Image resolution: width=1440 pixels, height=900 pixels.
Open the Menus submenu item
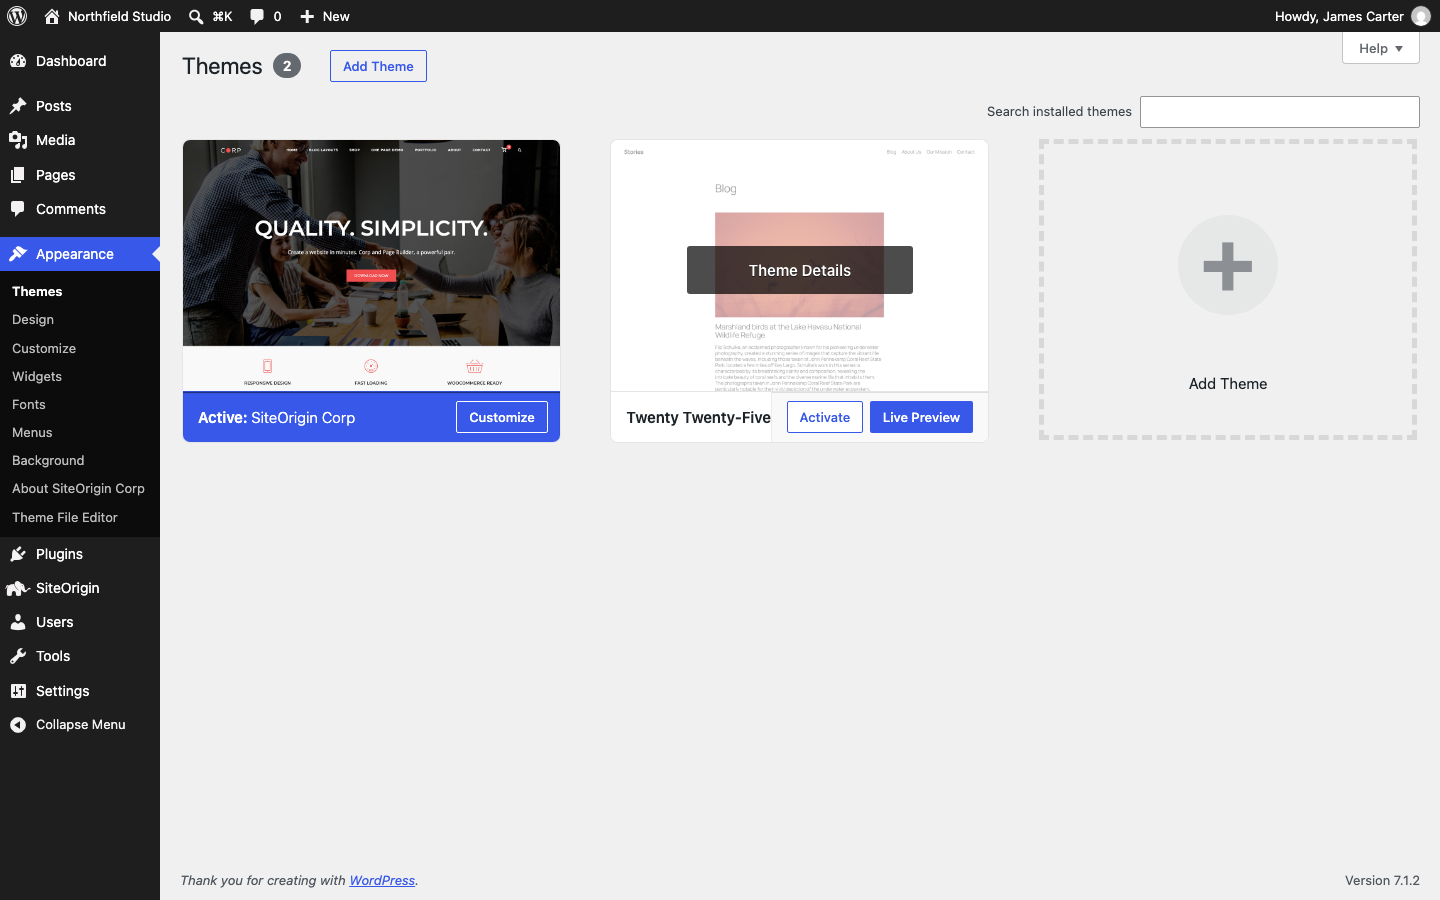tap(32, 432)
